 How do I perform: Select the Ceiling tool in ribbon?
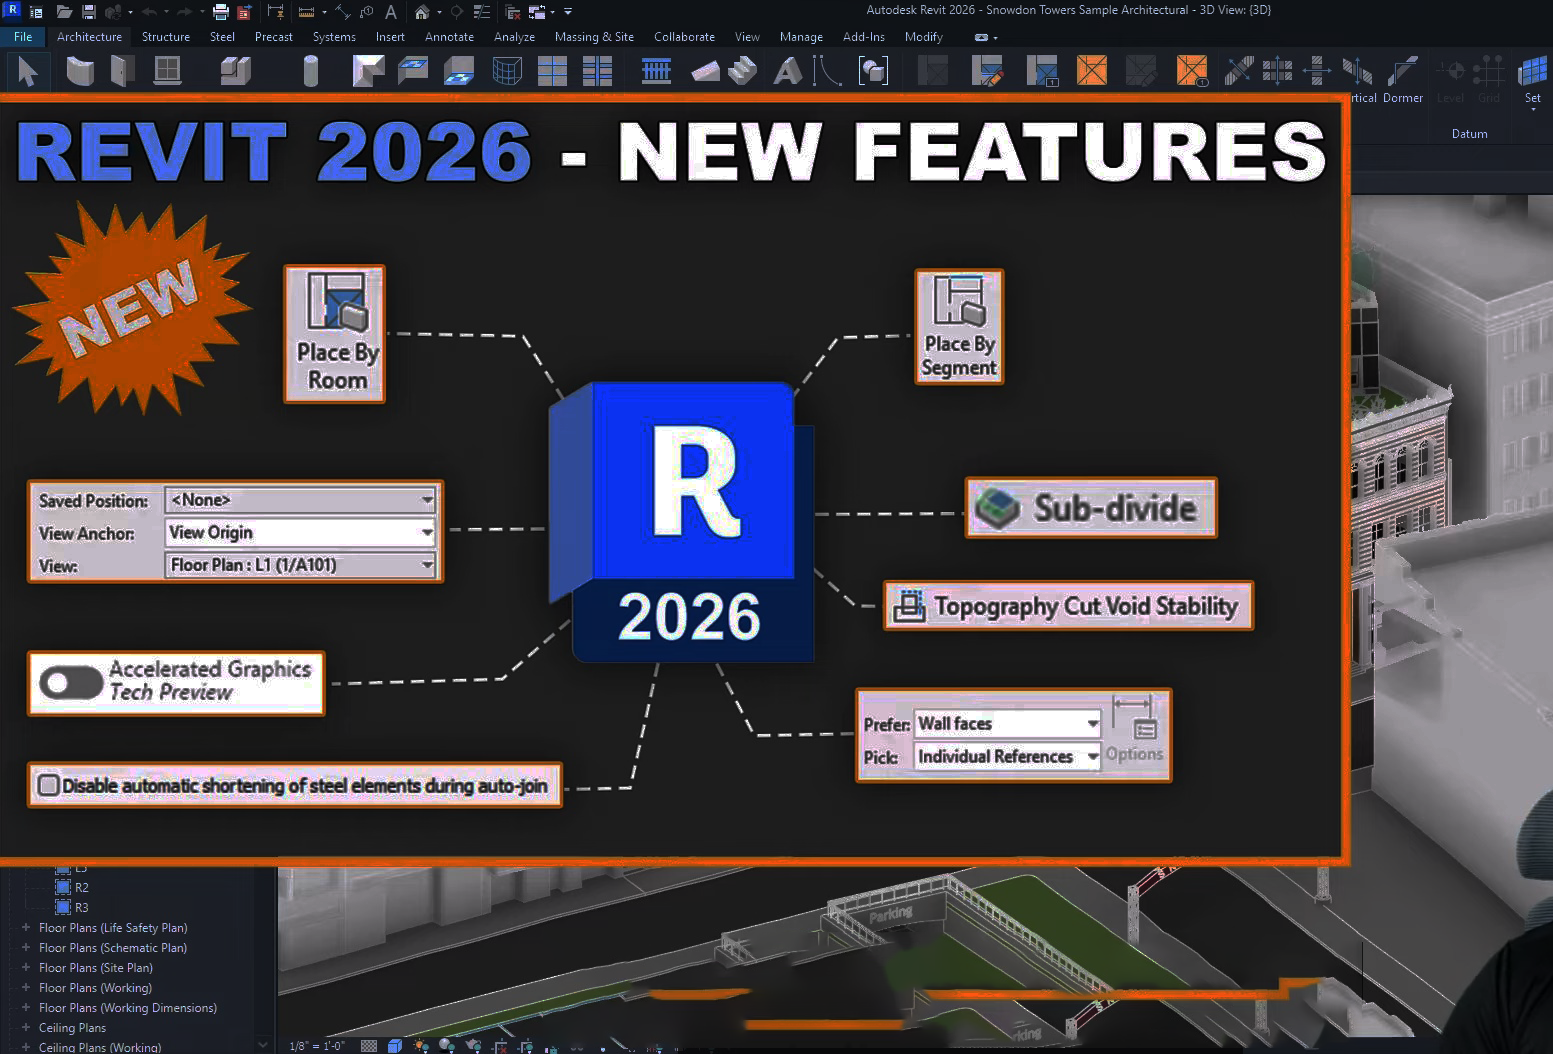coord(412,71)
